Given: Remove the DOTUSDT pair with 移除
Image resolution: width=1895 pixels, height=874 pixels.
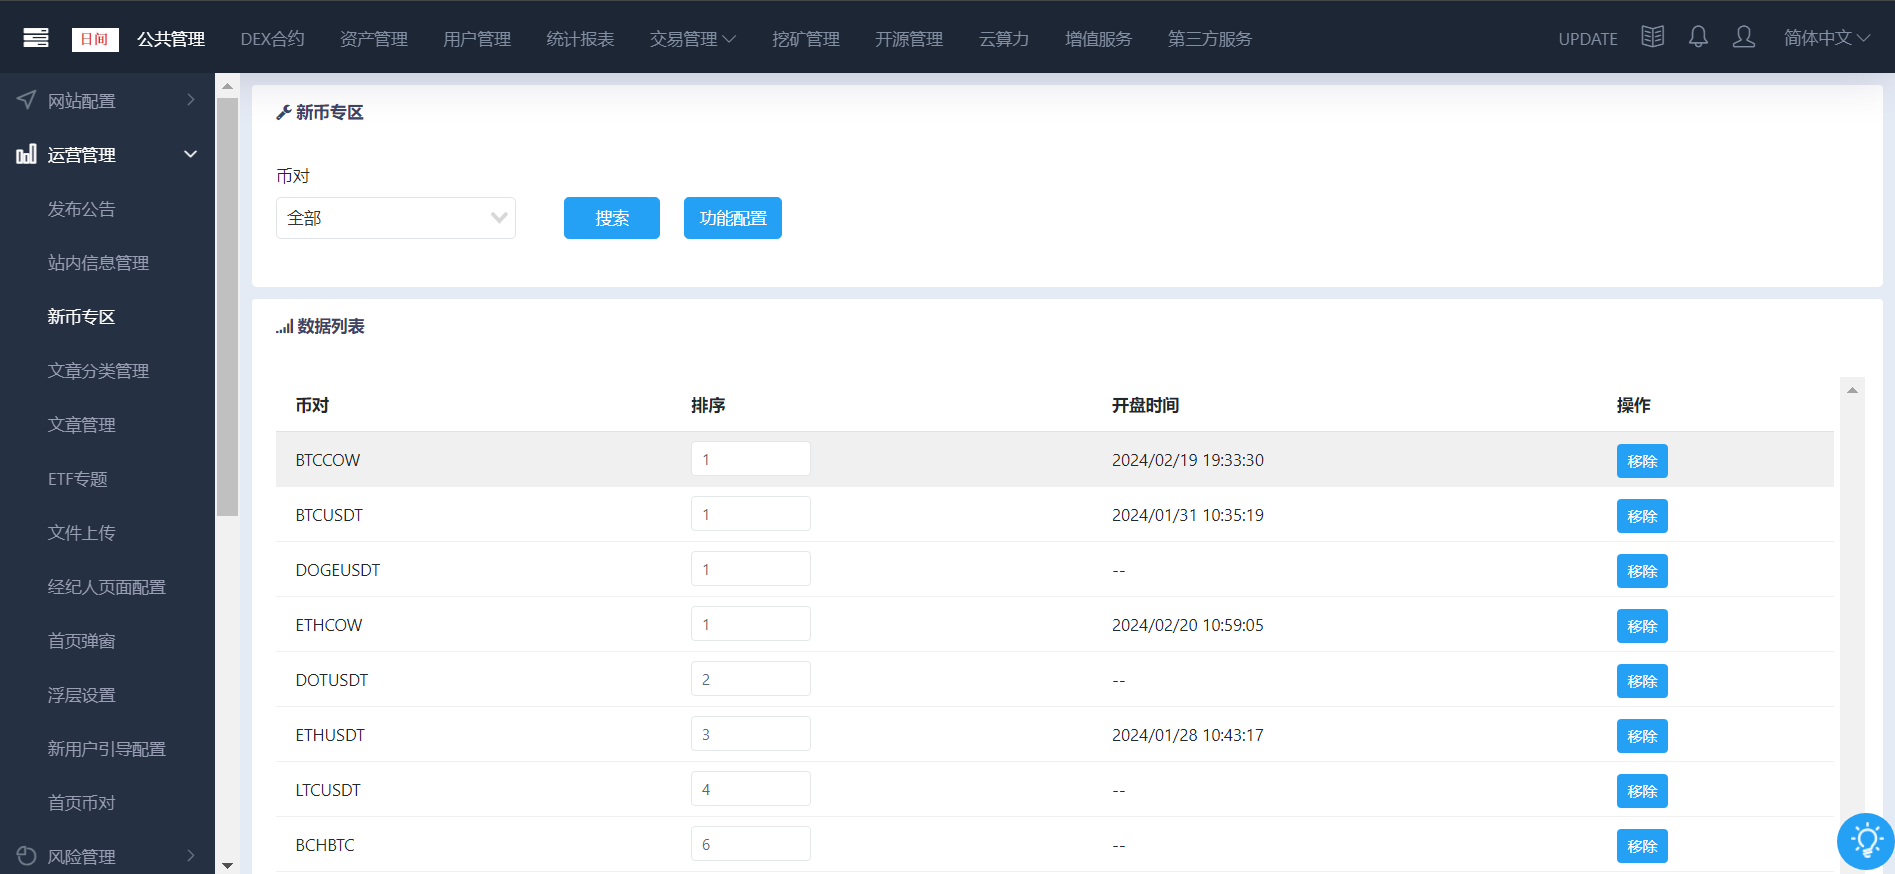Looking at the screenshot, I should click(x=1642, y=681).
